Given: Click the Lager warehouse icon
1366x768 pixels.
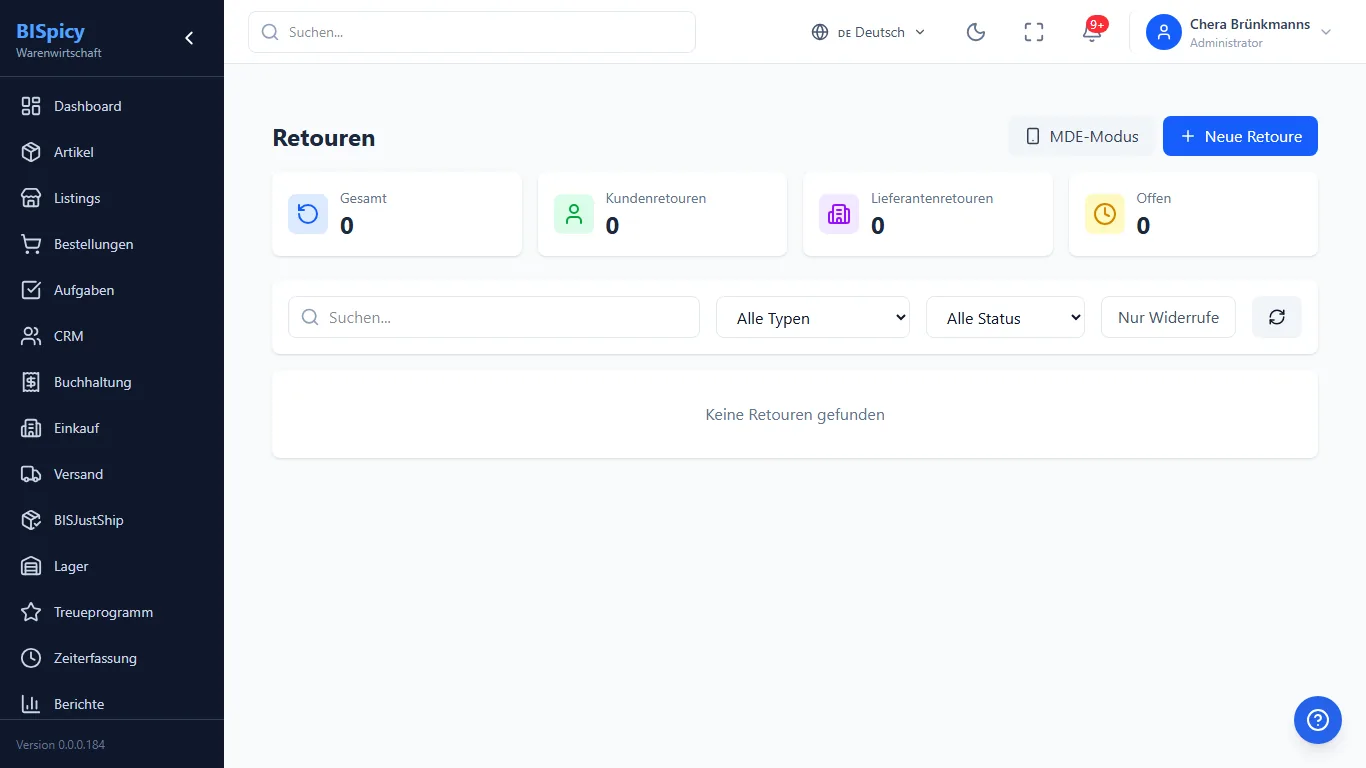Looking at the screenshot, I should tap(31, 566).
